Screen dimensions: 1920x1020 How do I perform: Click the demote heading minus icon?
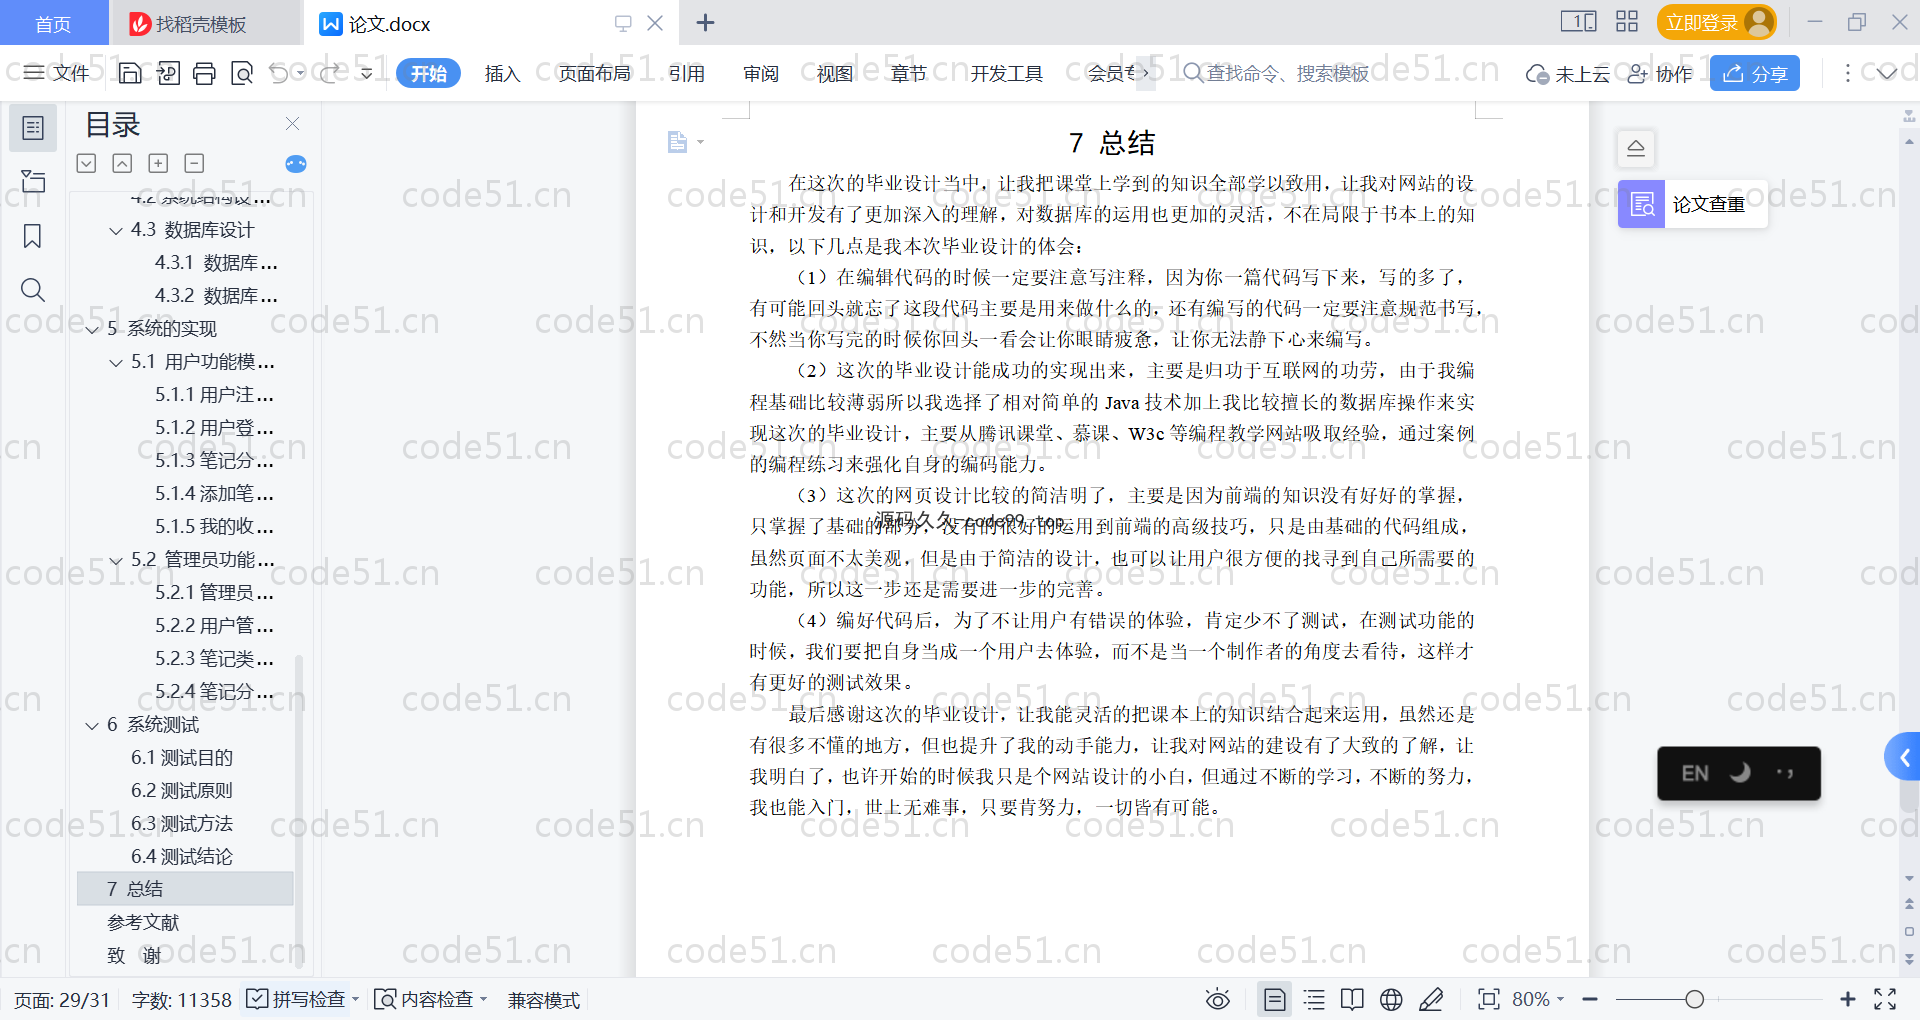point(194,163)
